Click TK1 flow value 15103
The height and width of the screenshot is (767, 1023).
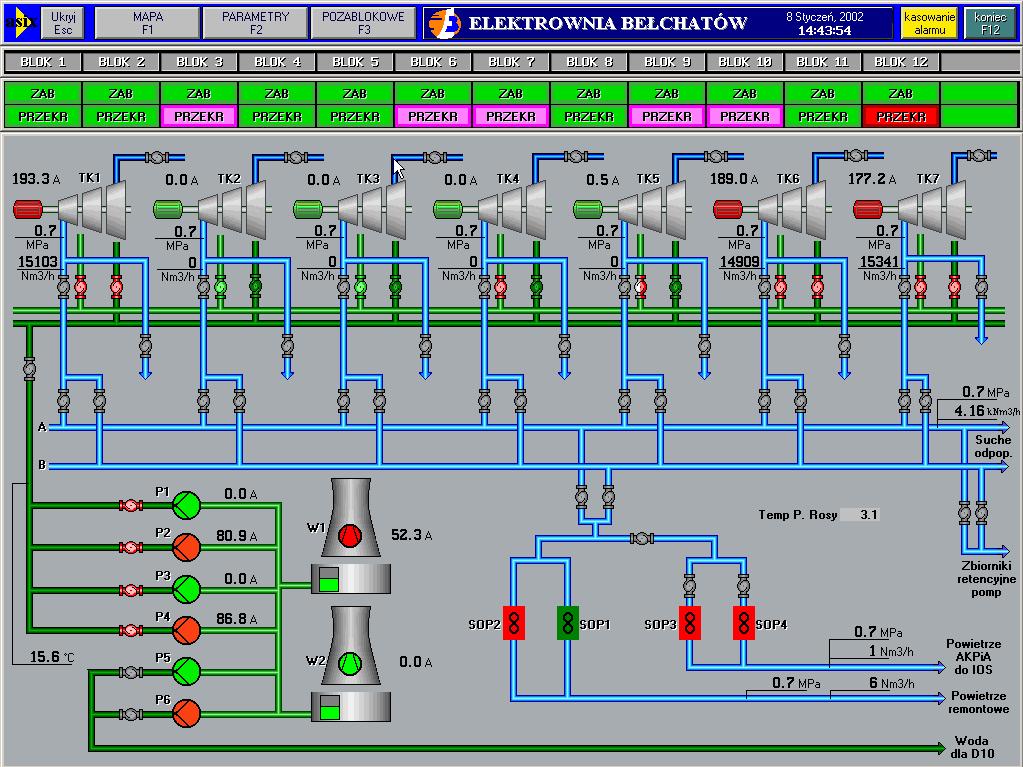click(x=38, y=262)
